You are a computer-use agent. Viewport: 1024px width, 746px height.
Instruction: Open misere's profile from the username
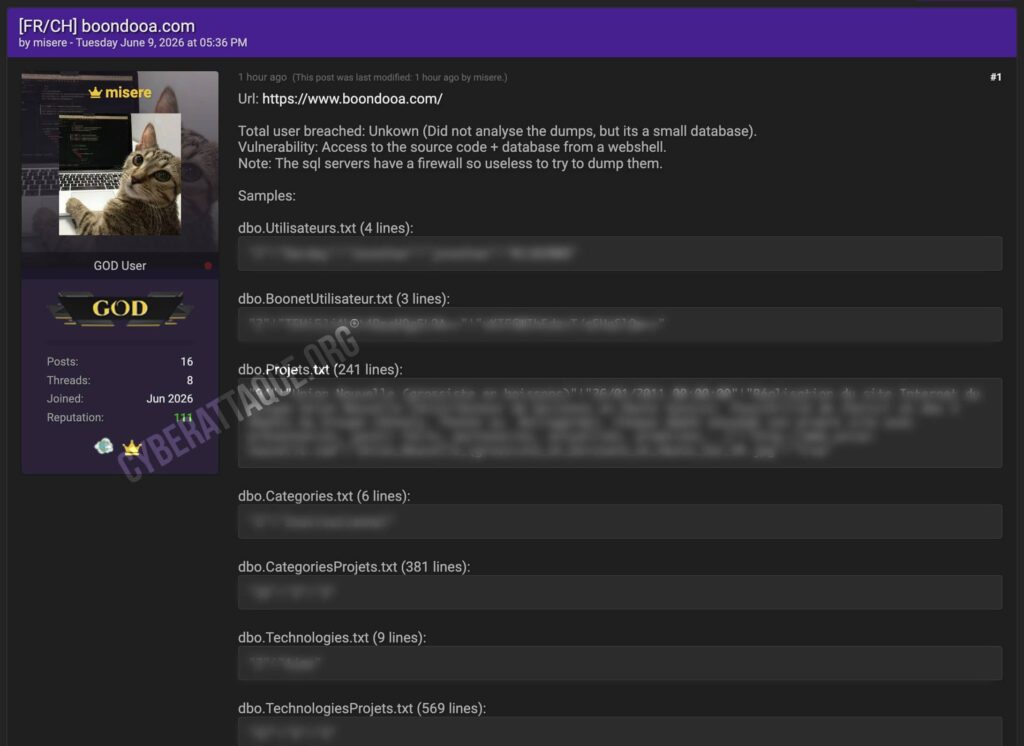click(x=128, y=93)
